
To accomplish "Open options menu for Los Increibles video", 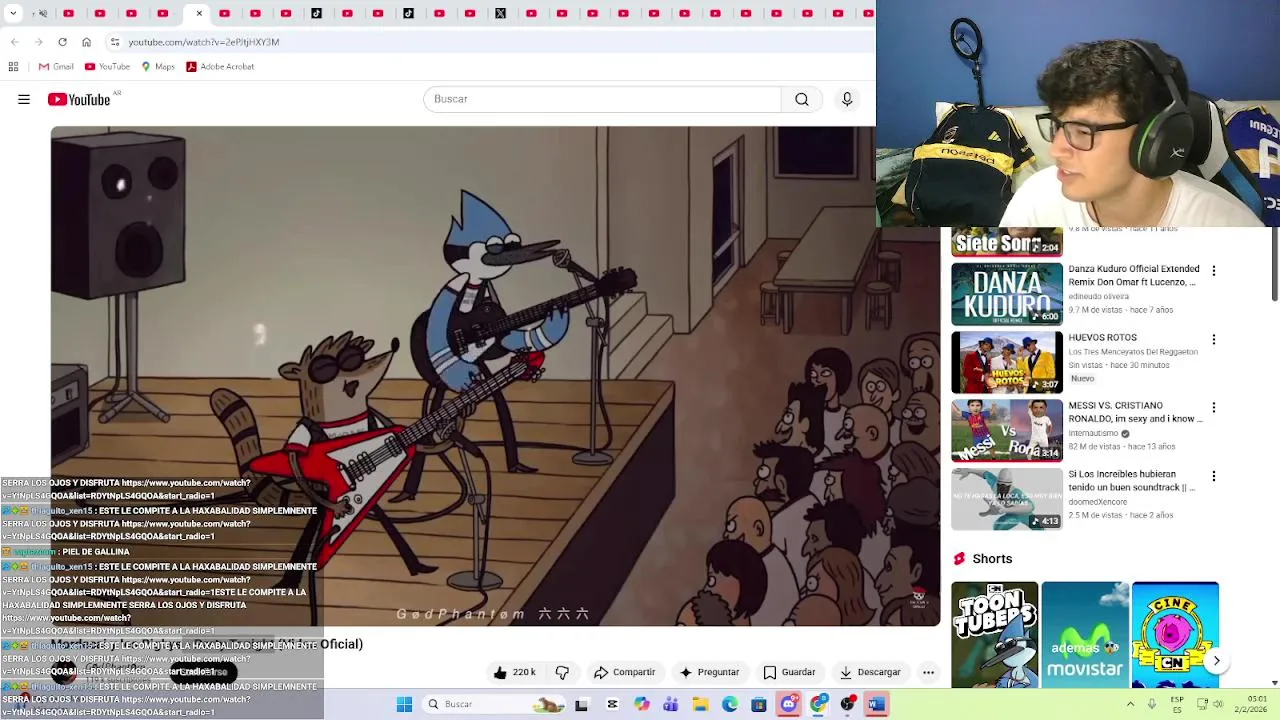I will 1214,476.
